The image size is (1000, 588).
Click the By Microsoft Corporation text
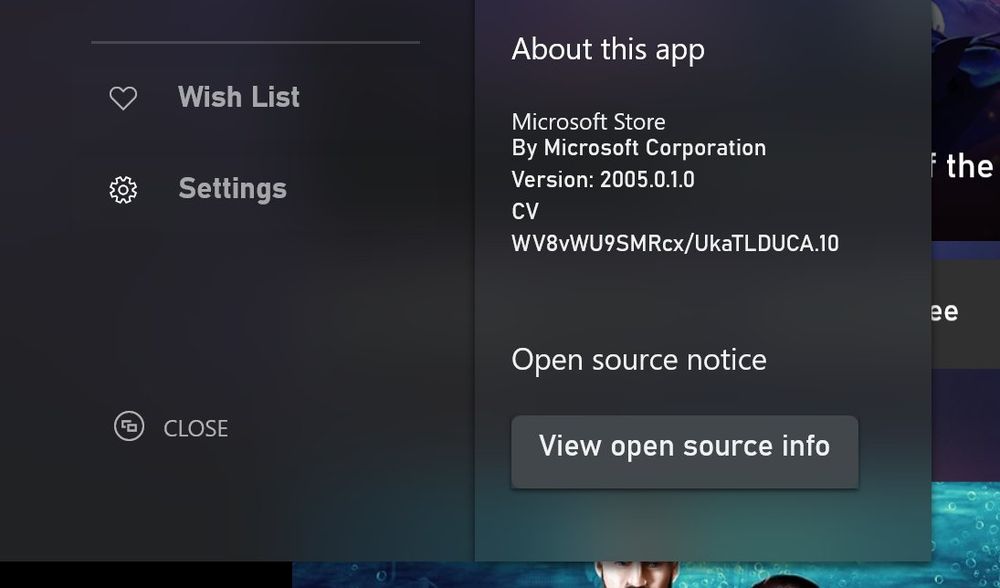638,148
